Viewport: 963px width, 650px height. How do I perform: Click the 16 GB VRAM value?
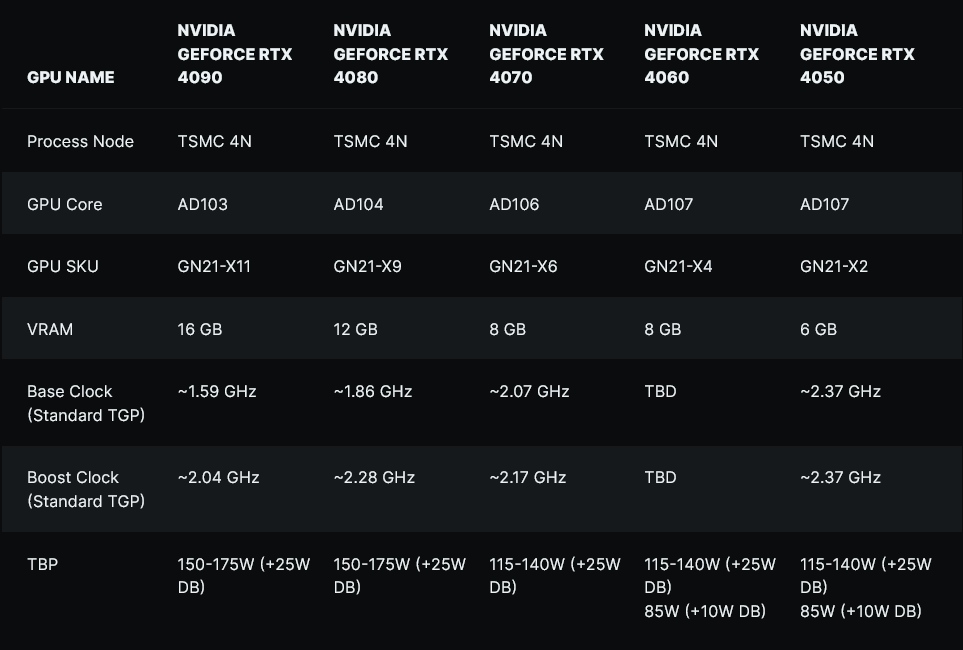200,329
